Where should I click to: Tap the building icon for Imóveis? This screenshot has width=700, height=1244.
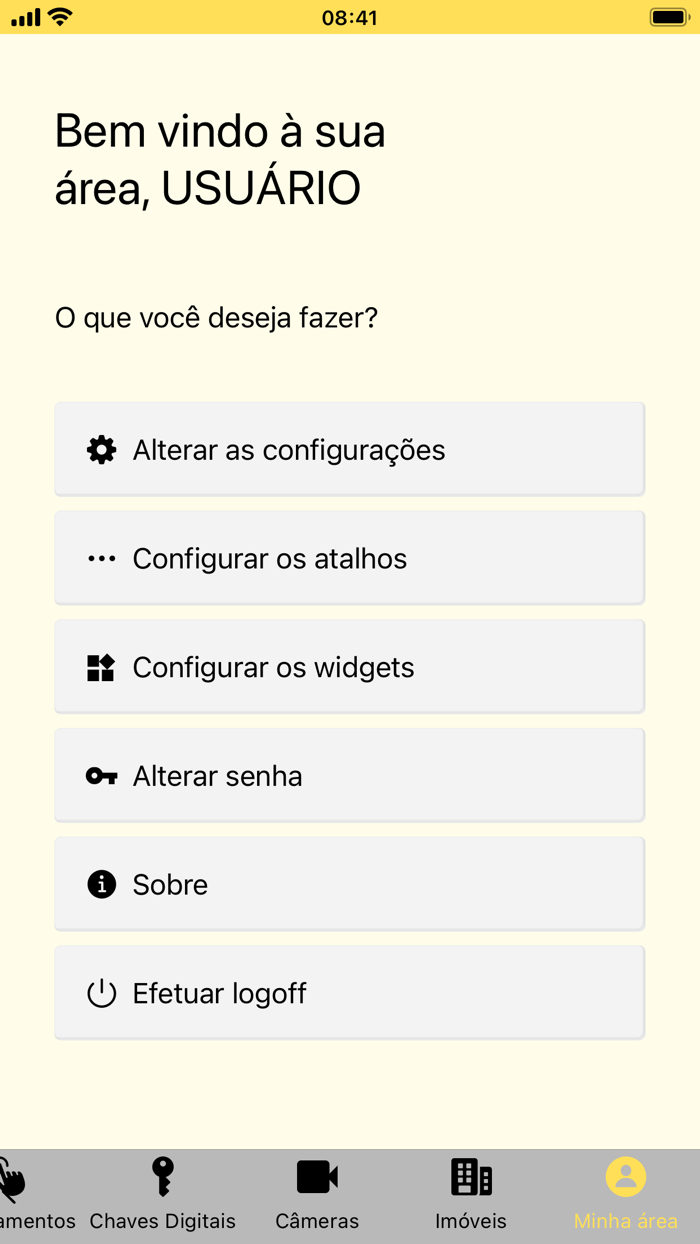pos(470,1177)
